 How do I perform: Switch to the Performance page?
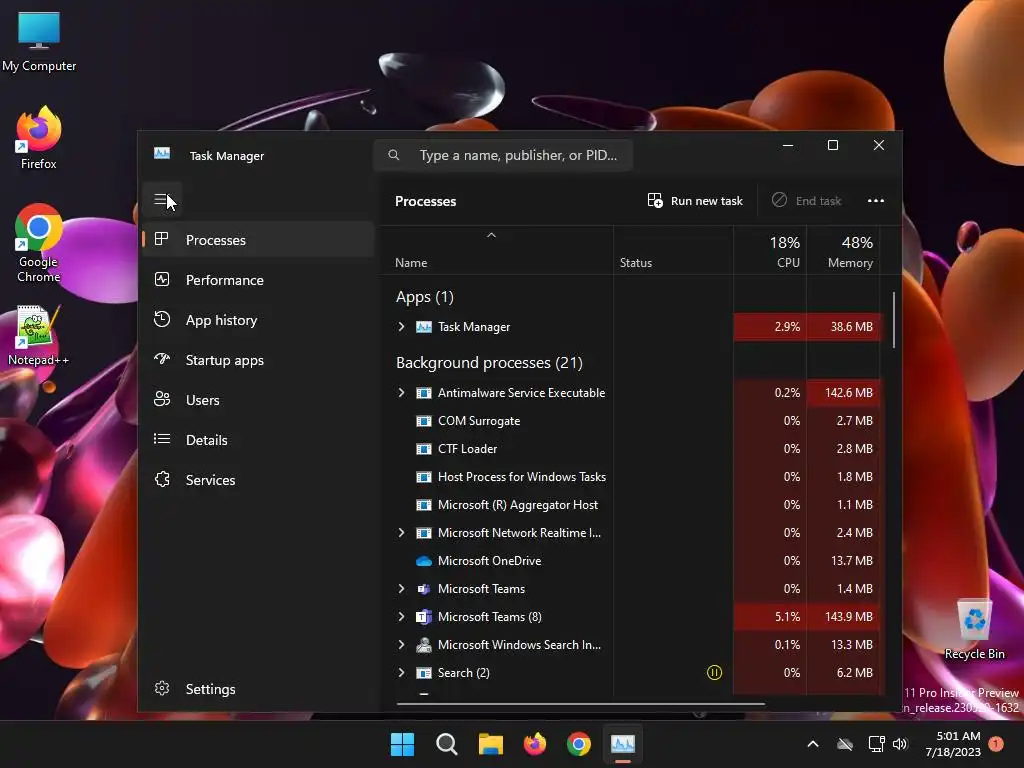coord(258,280)
